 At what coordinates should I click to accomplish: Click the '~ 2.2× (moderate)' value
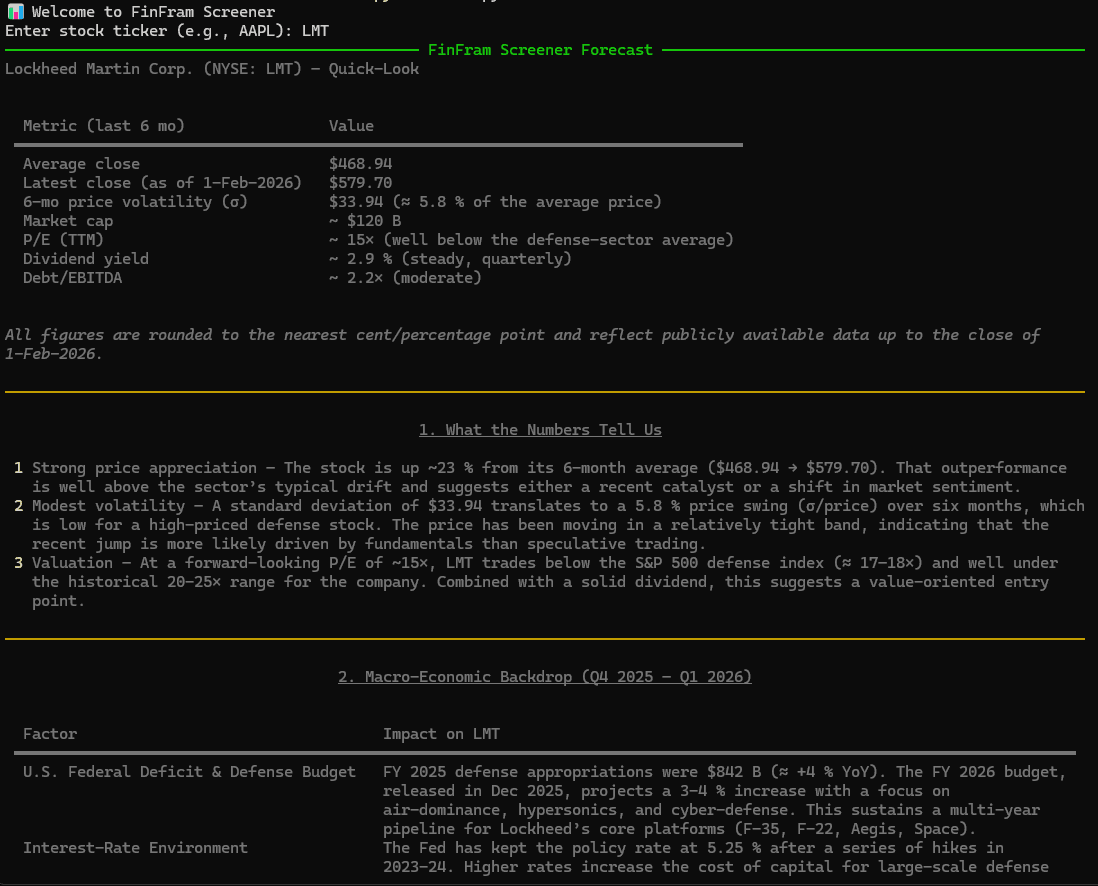click(x=405, y=277)
